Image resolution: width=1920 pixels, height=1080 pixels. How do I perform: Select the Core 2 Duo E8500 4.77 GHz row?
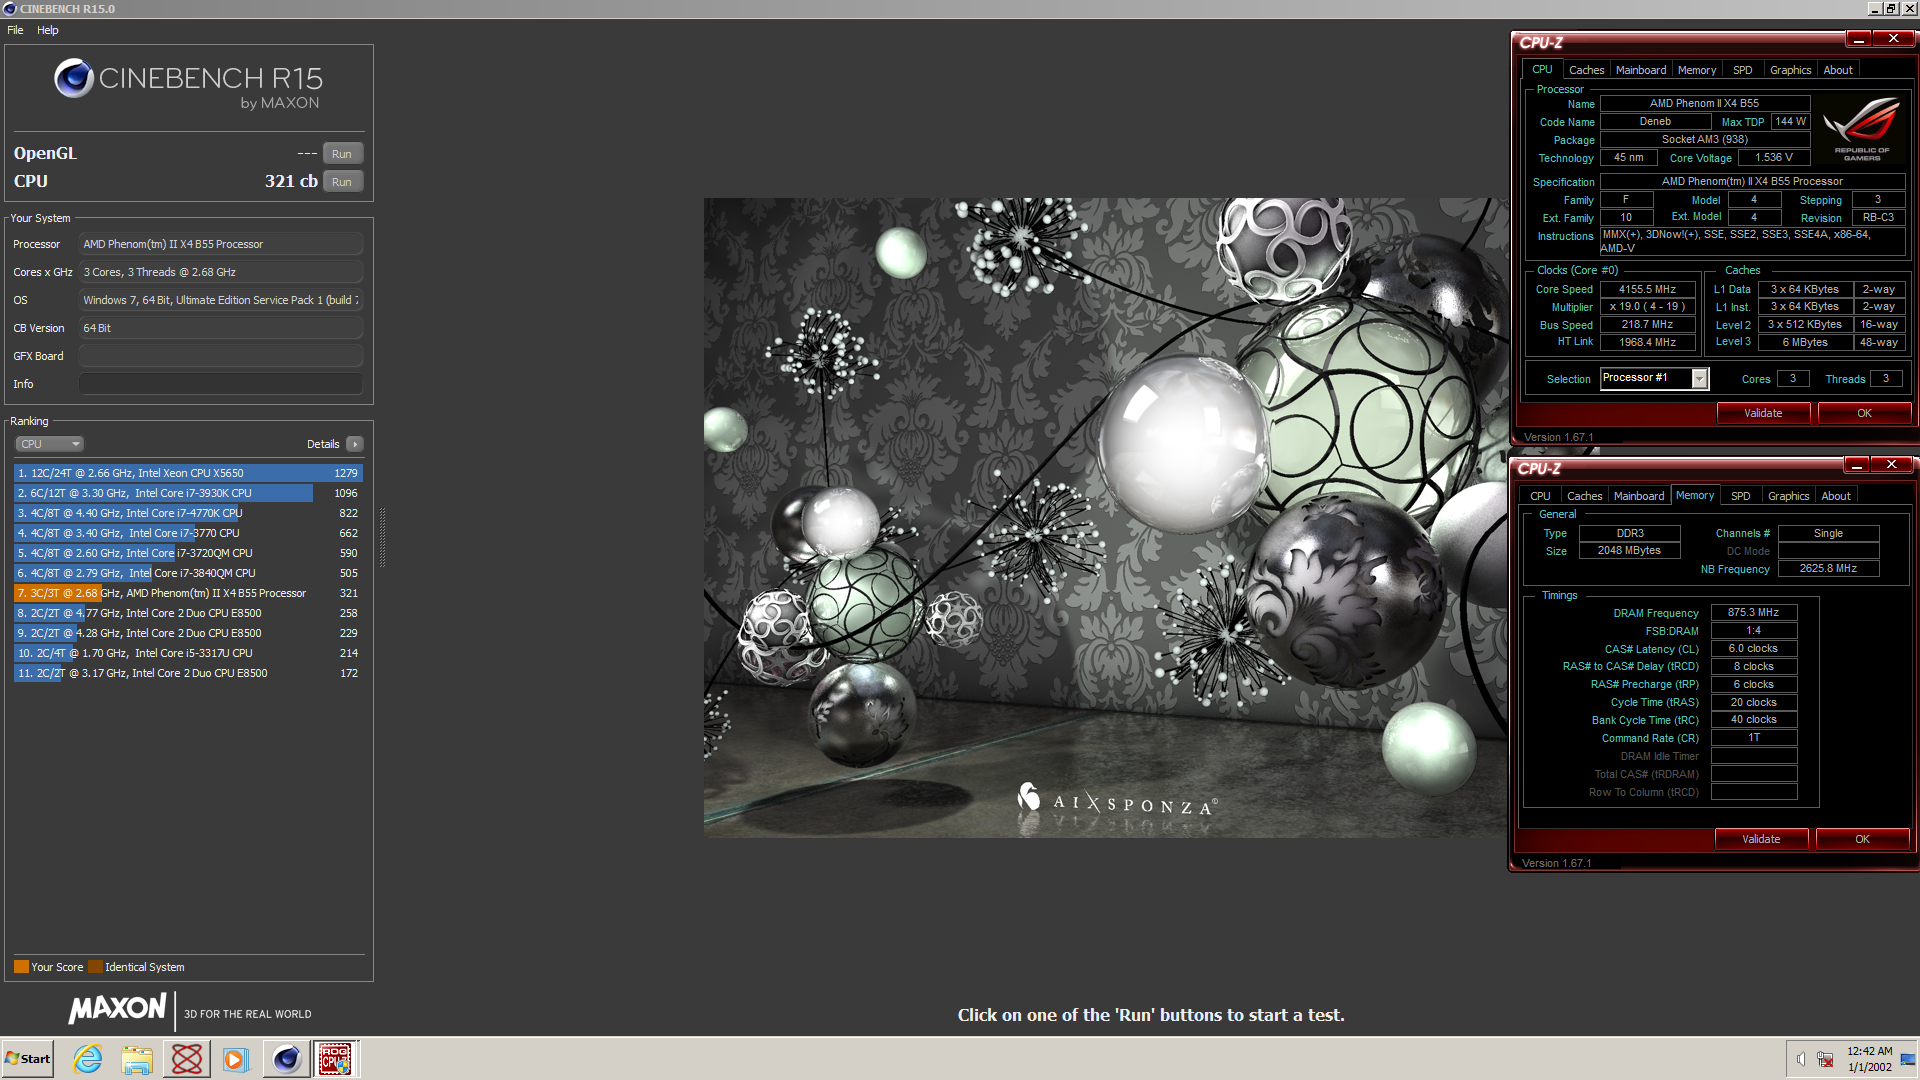coord(188,613)
